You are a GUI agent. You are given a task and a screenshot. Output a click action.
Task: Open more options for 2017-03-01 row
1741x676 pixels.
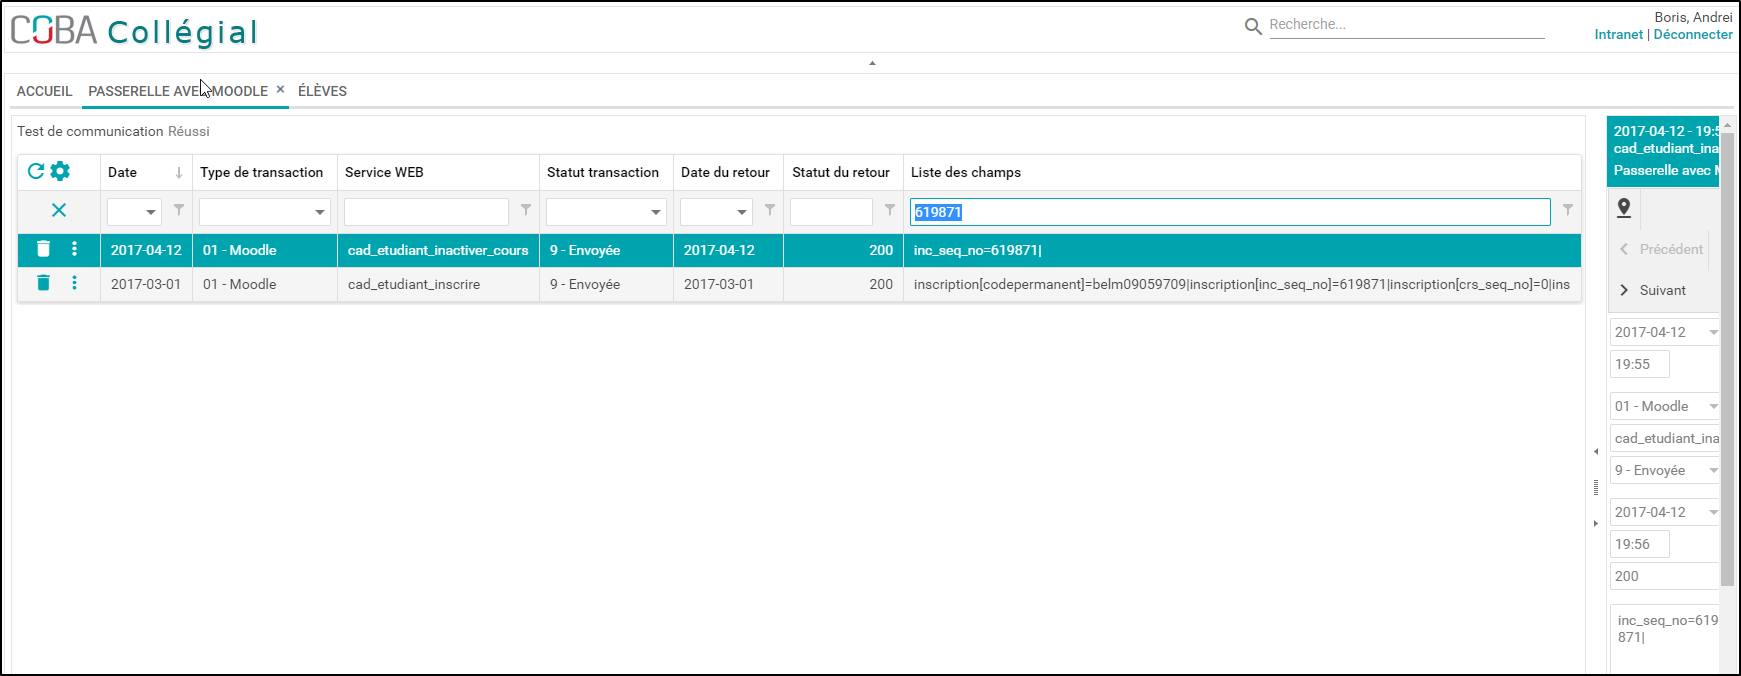[x=74, y=283]
